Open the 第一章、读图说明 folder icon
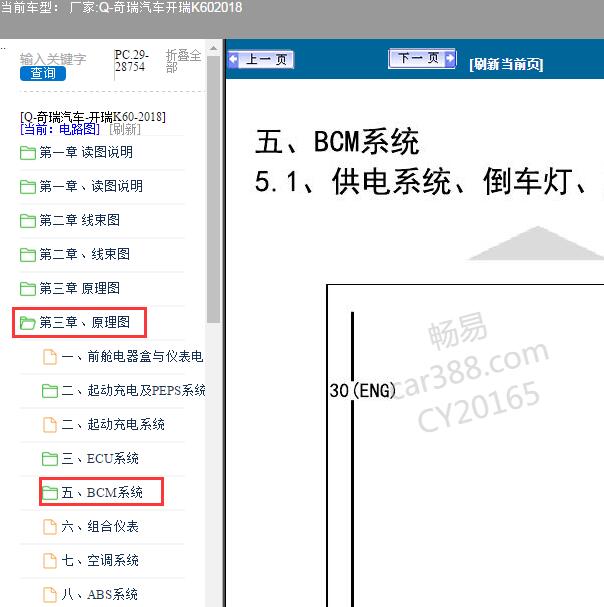Viewport: 604px width, 607px height. (28, 187)
